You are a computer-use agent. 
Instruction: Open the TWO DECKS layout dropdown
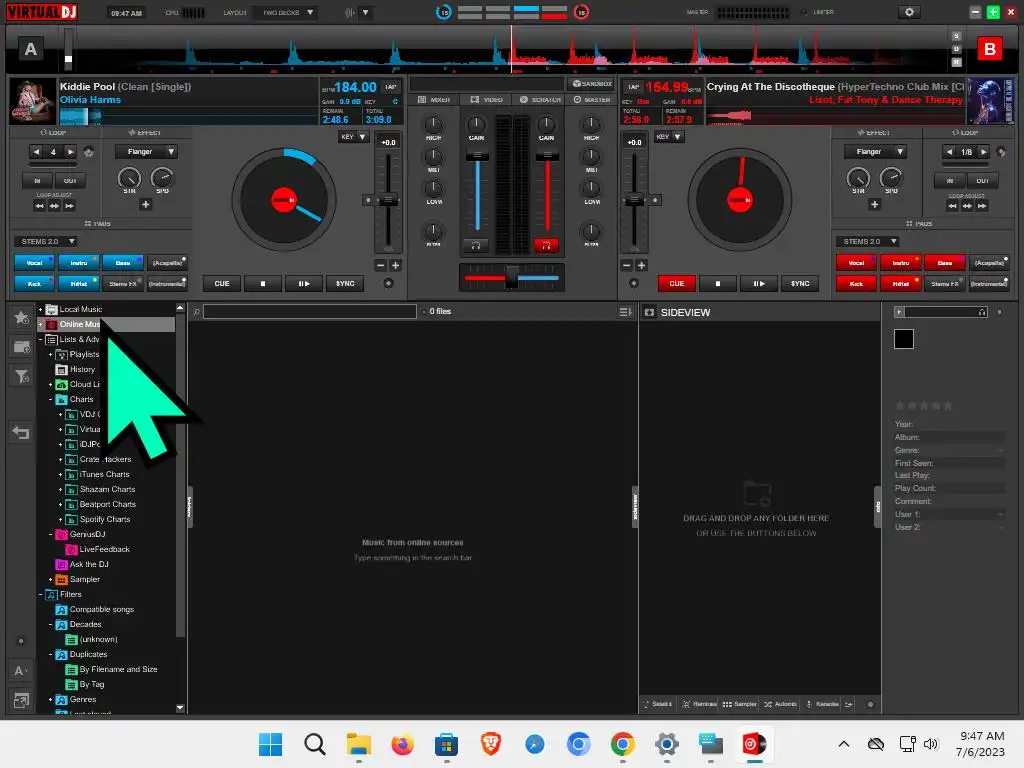point(287,12)
